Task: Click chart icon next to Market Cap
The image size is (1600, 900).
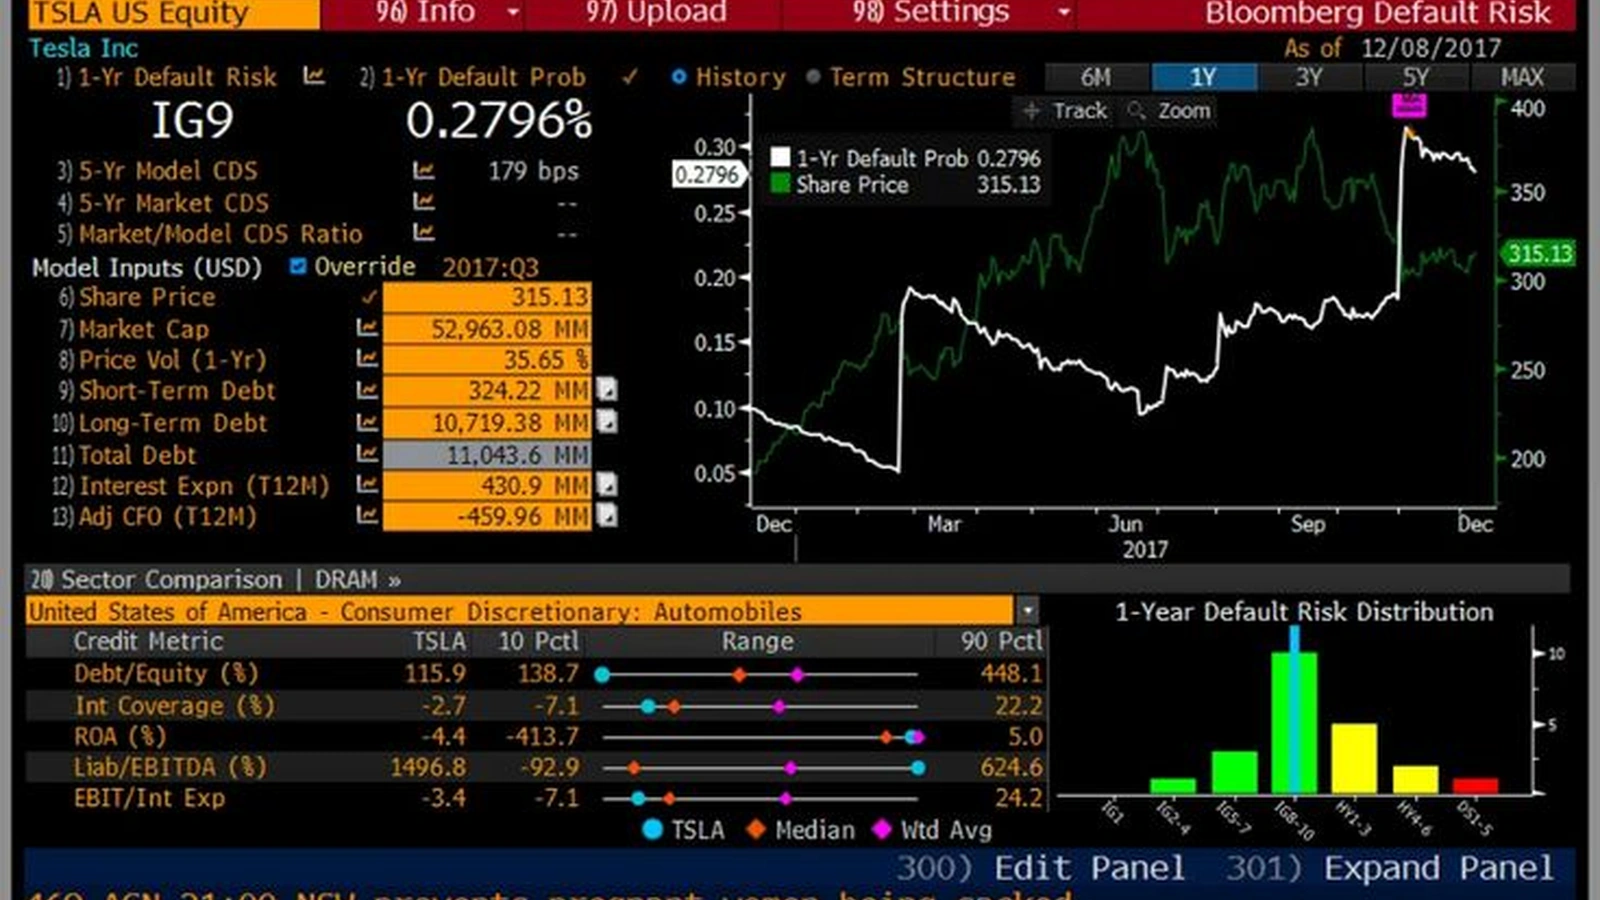Action: [x=367, y=328]
